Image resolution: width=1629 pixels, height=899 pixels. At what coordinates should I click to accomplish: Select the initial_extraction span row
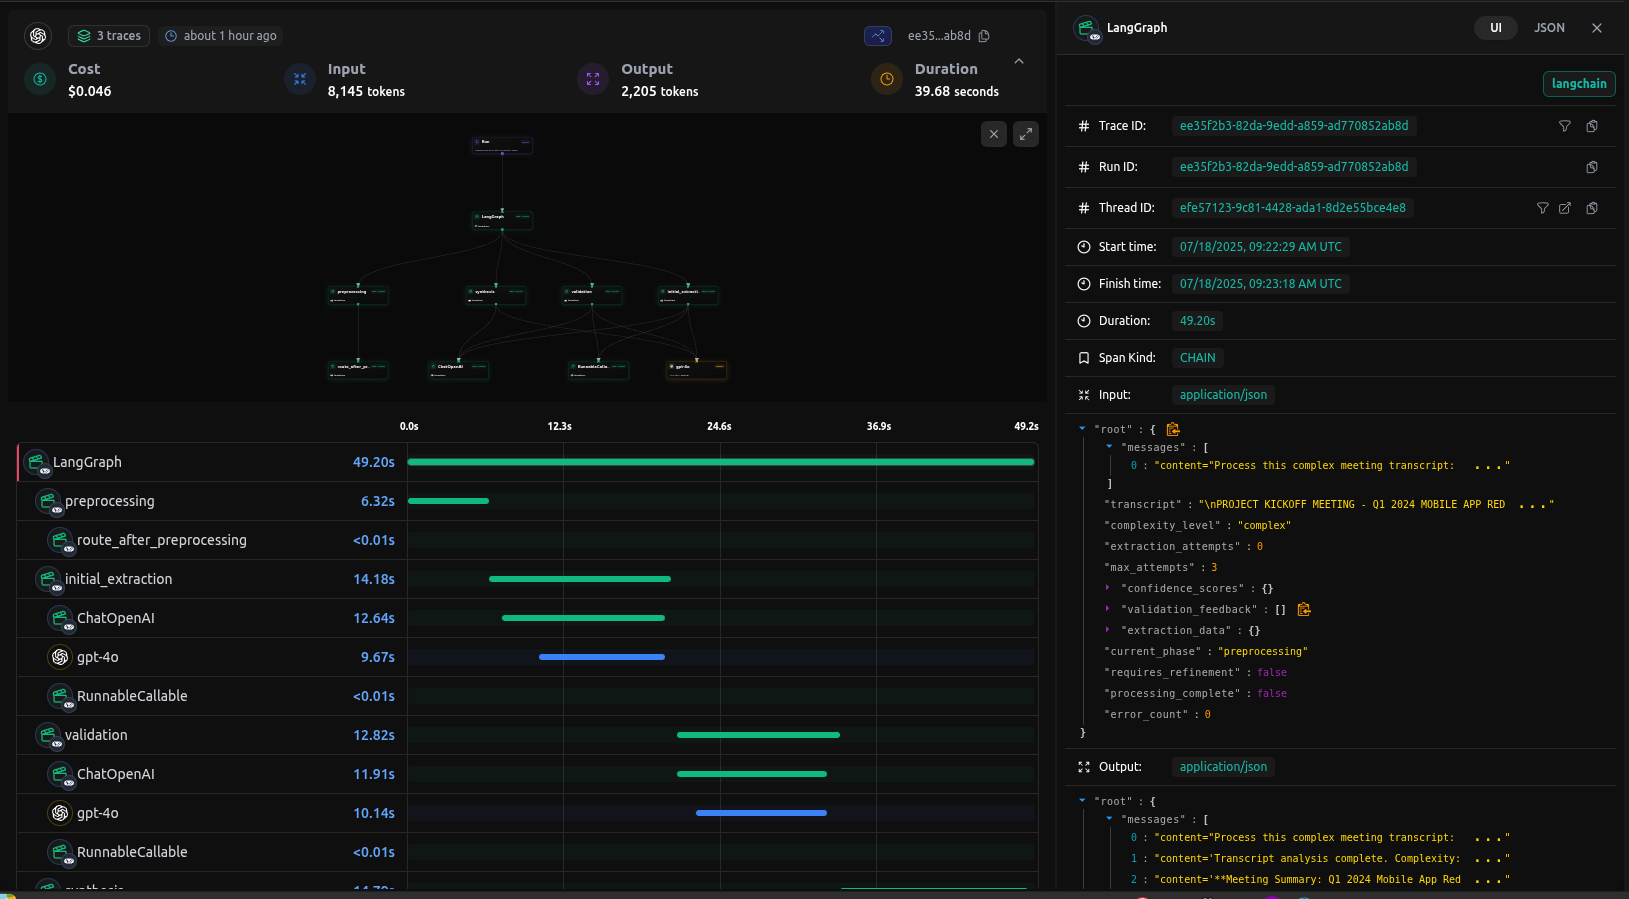(119, 579)
